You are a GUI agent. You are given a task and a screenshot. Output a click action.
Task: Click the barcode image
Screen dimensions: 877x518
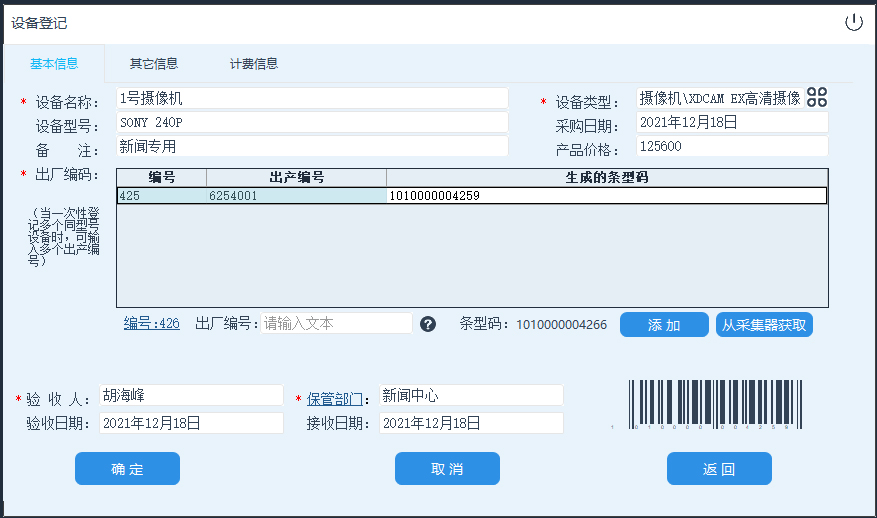(715, 404)
